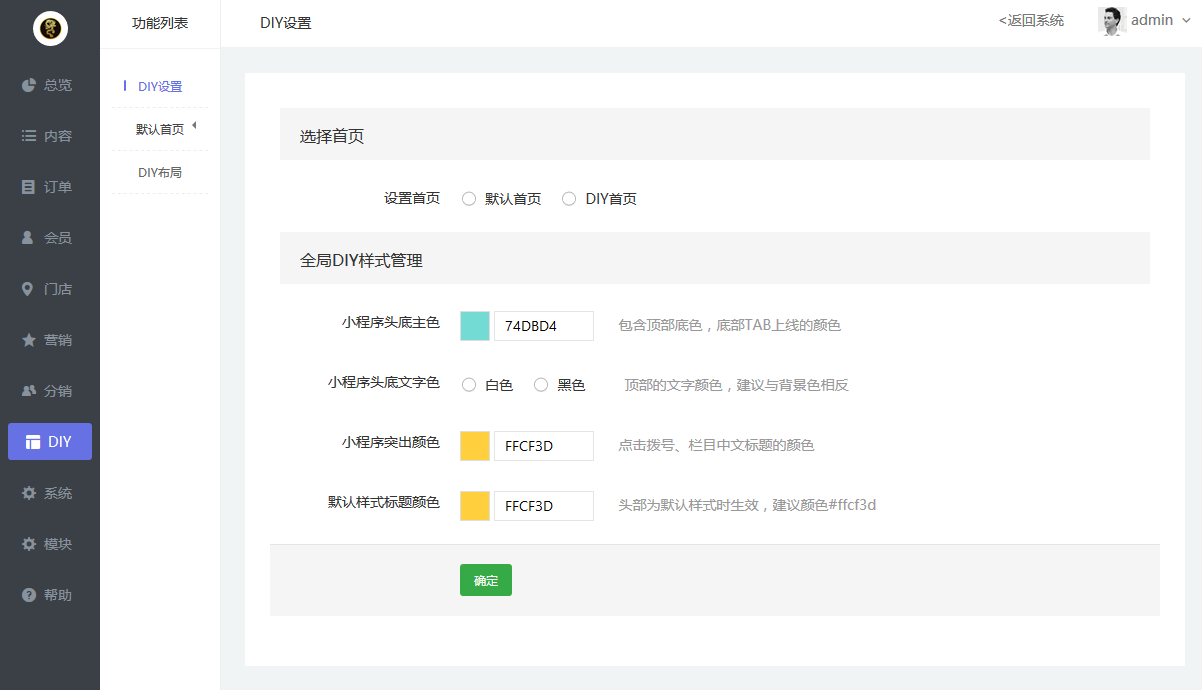This screenshot has height=690, width=1202.
Task: Click the 门店 location pin icon
Action: click(29, 289)
